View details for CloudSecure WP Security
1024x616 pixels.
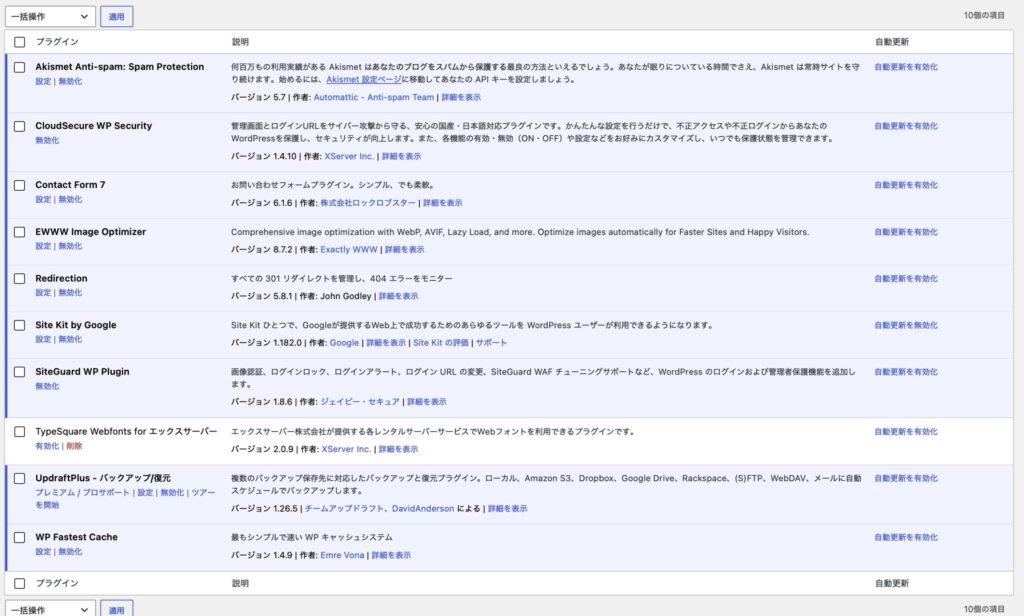coord(401,156)
